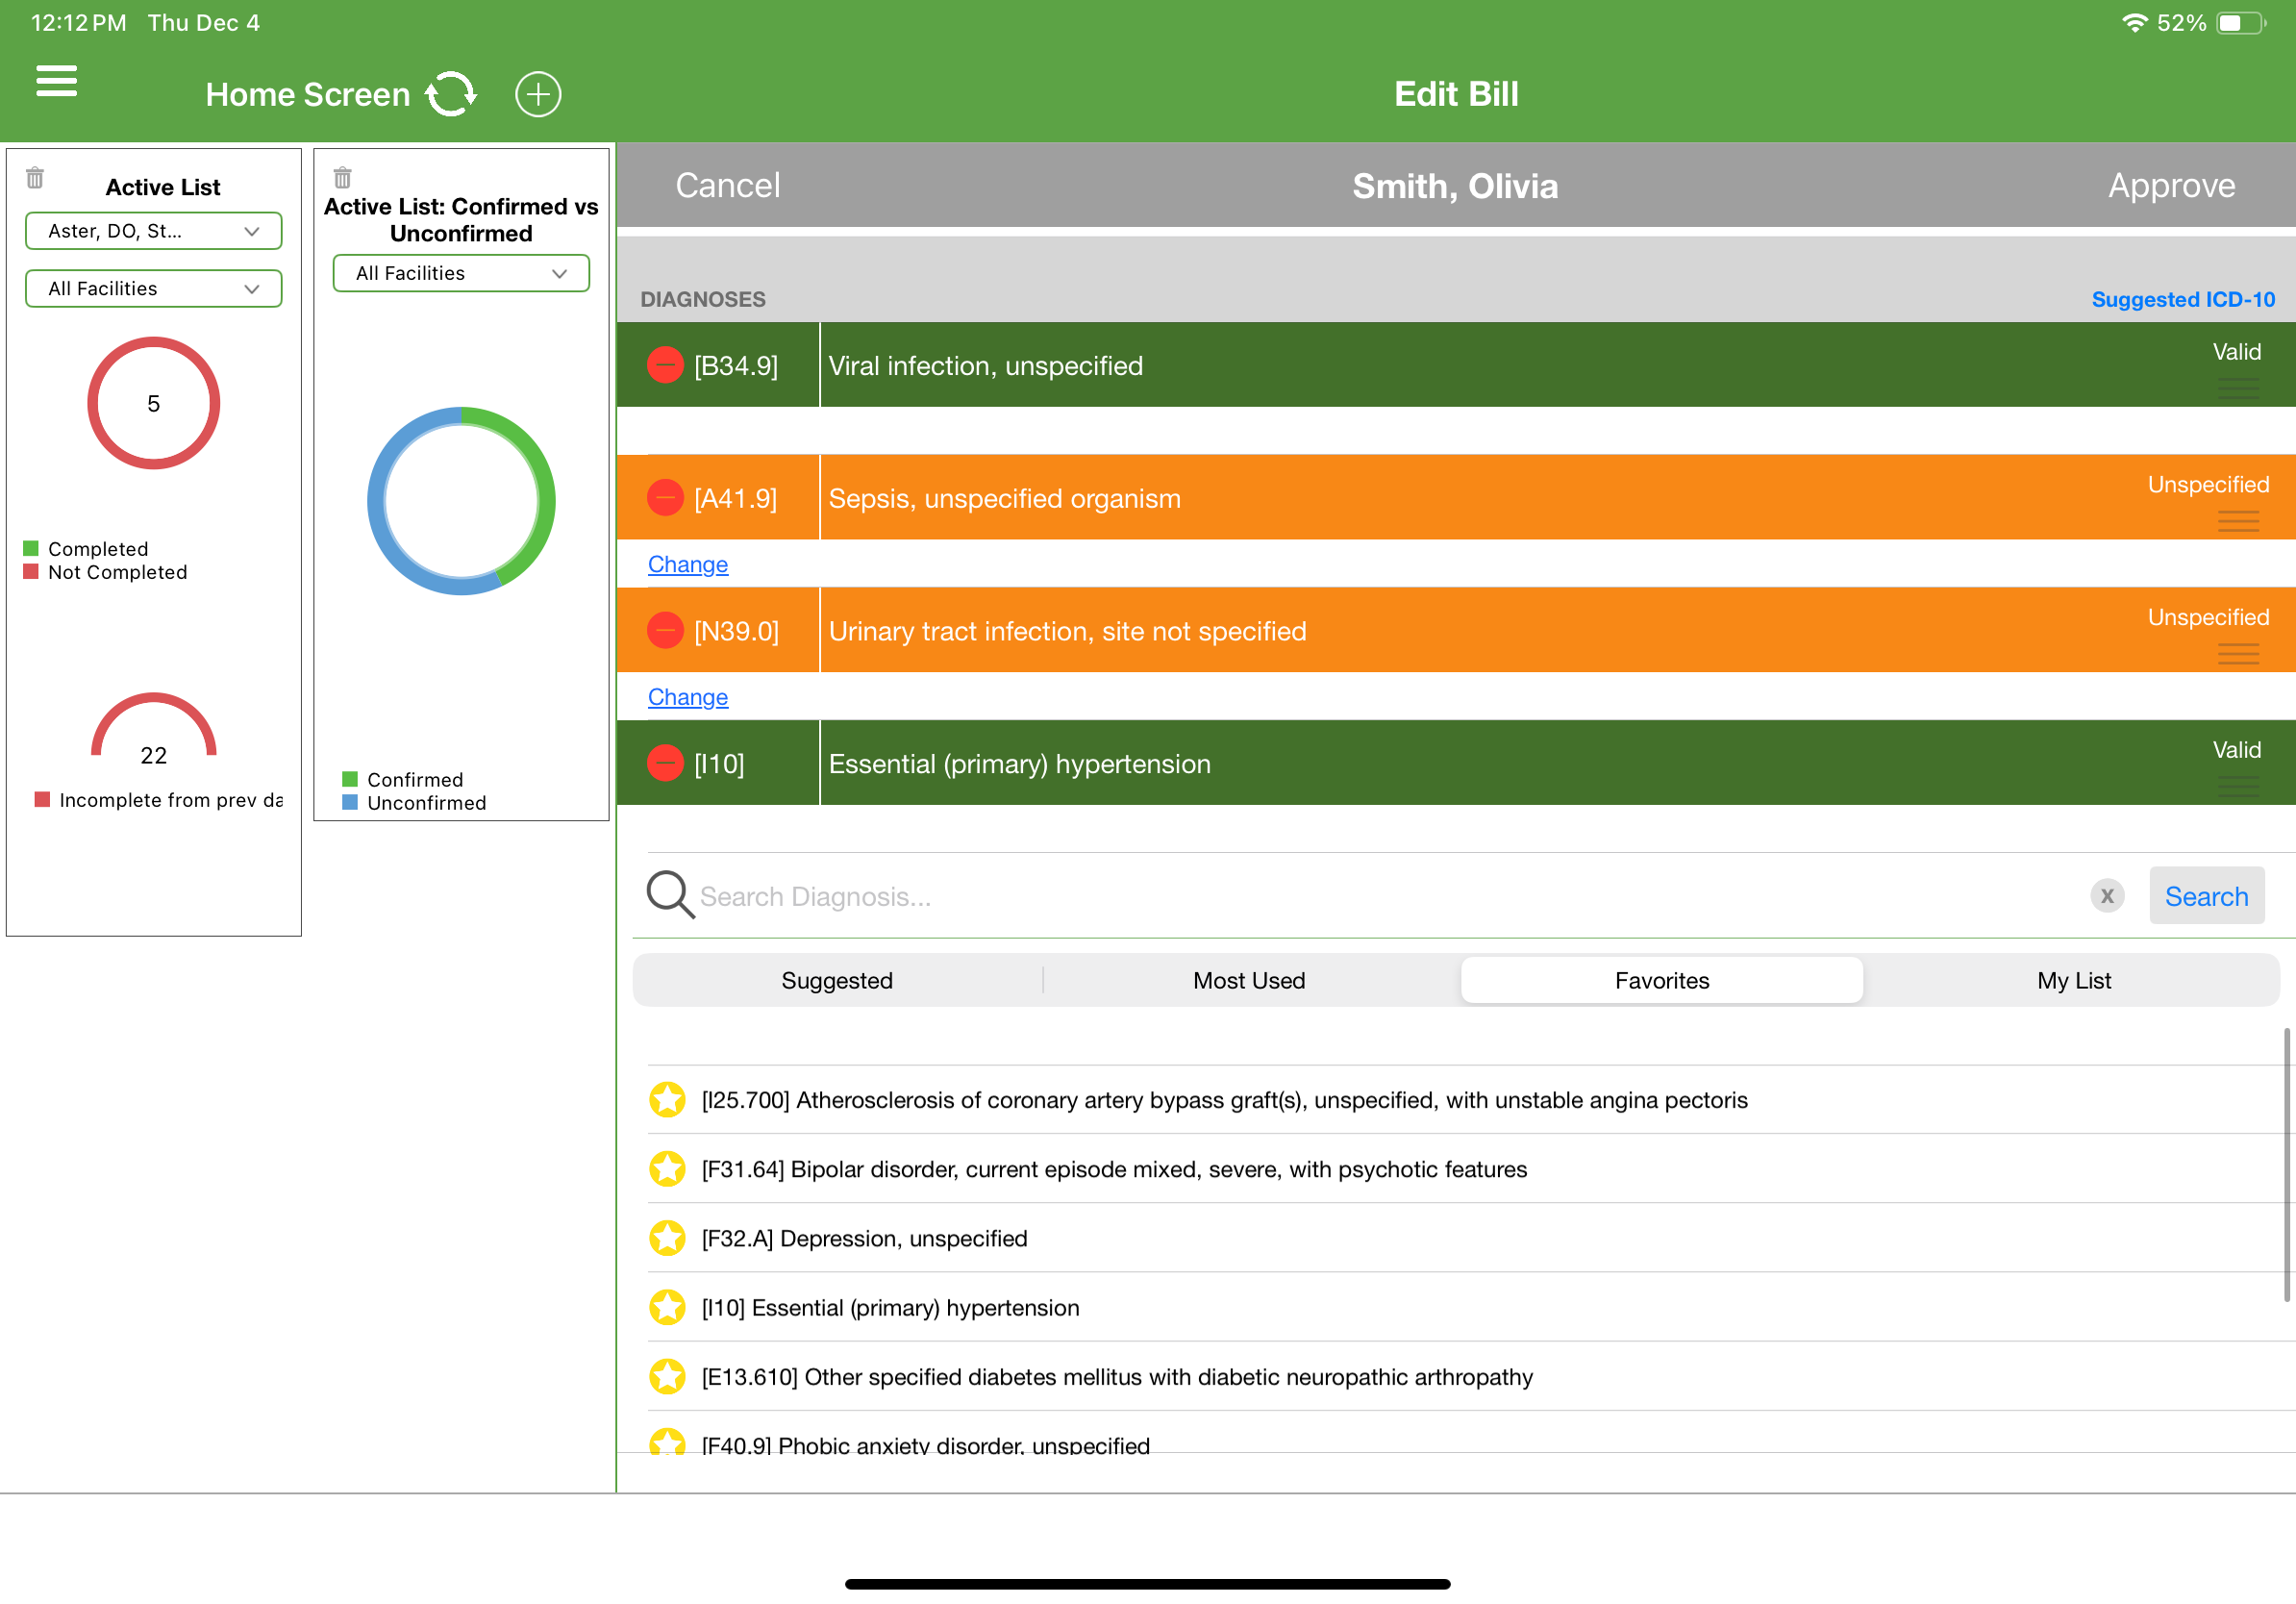
Task: Delete the Active List widget with its trash icon
Action: (x=35, y=178)
